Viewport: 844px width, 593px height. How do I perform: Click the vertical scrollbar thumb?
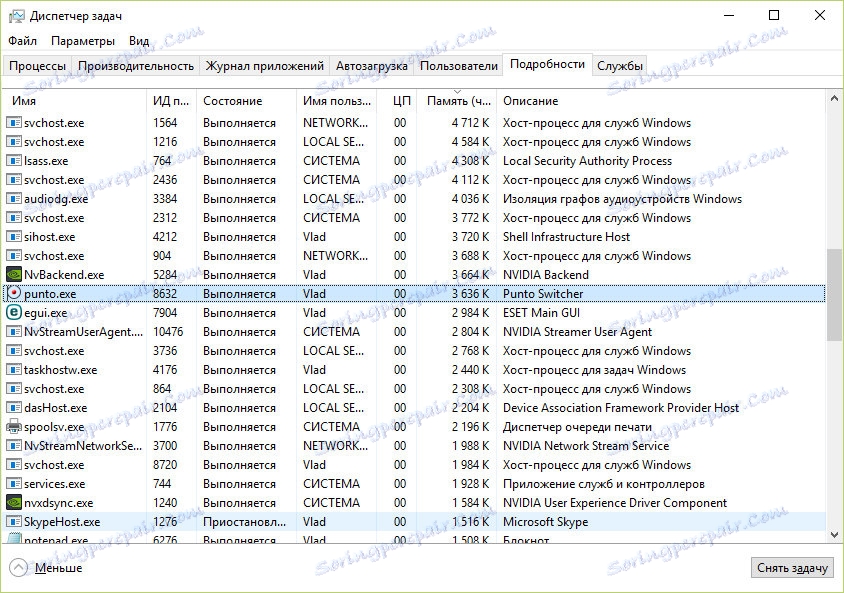[x=834, y=294]
